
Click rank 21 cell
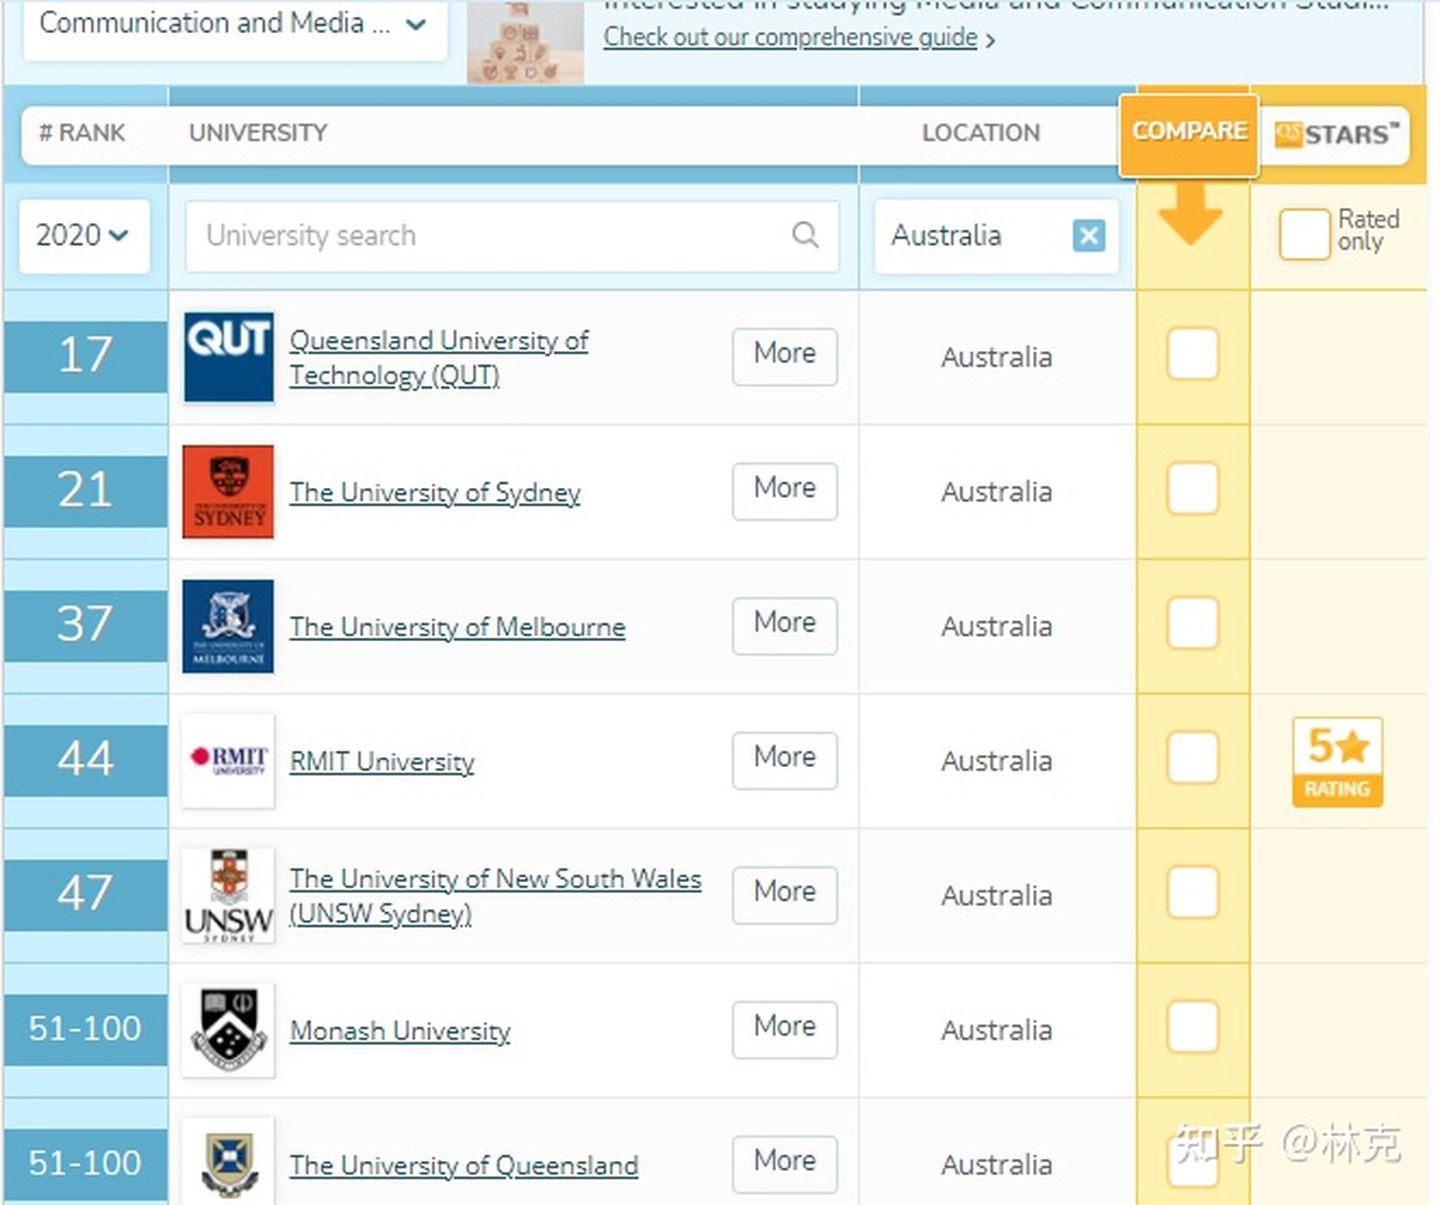point(85,491)
